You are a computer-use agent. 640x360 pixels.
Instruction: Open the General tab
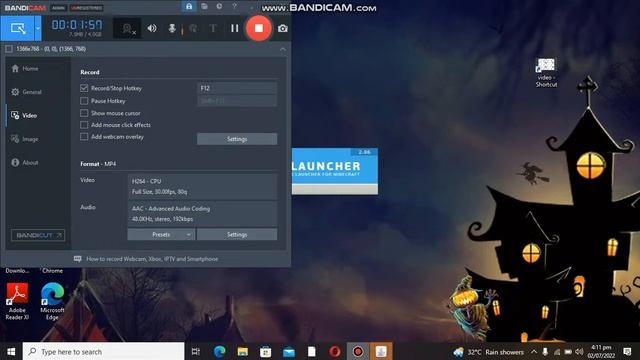pyautogui.click(x=27, y=92)
